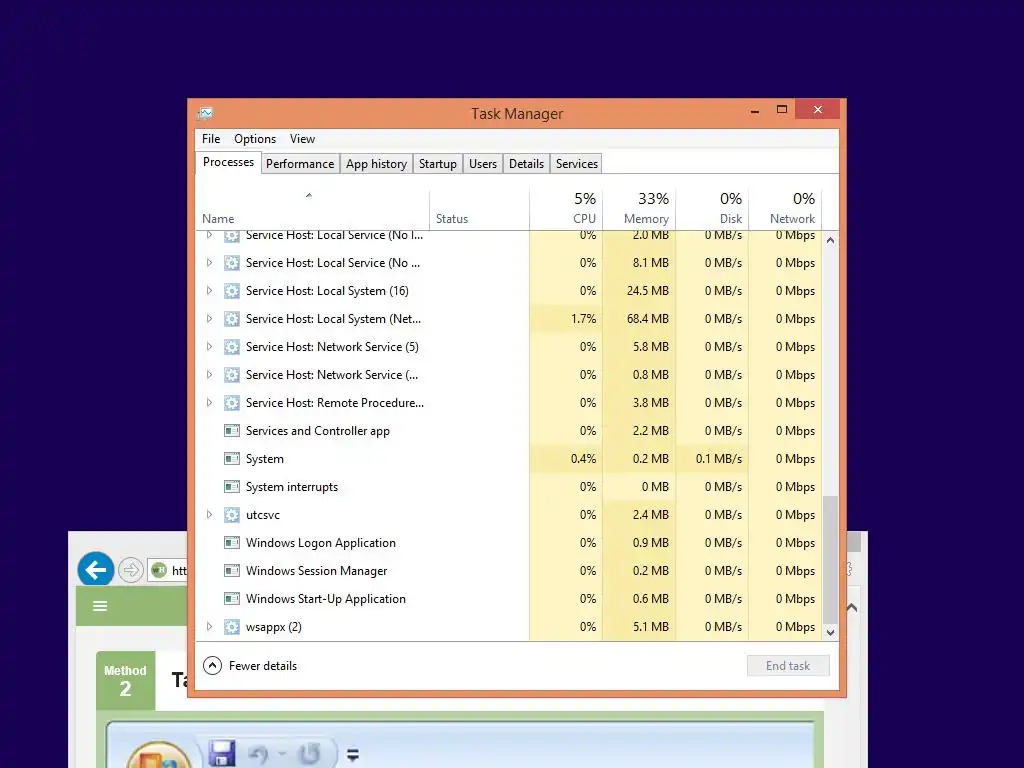Select the Windows Session Manager row name

pos(316,571)
